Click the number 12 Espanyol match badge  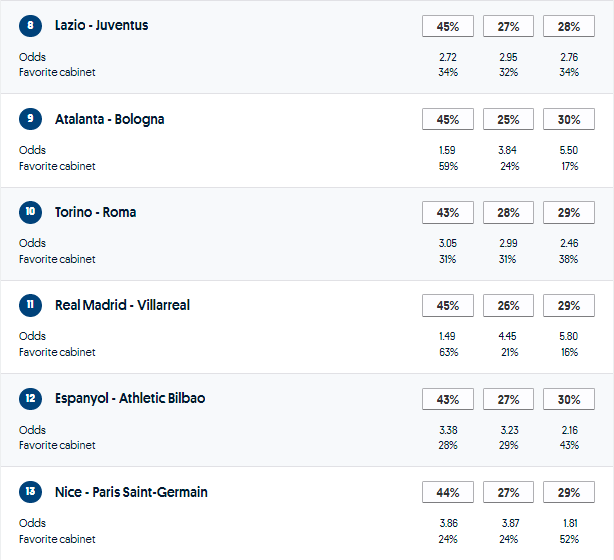[x=31, y=398]
